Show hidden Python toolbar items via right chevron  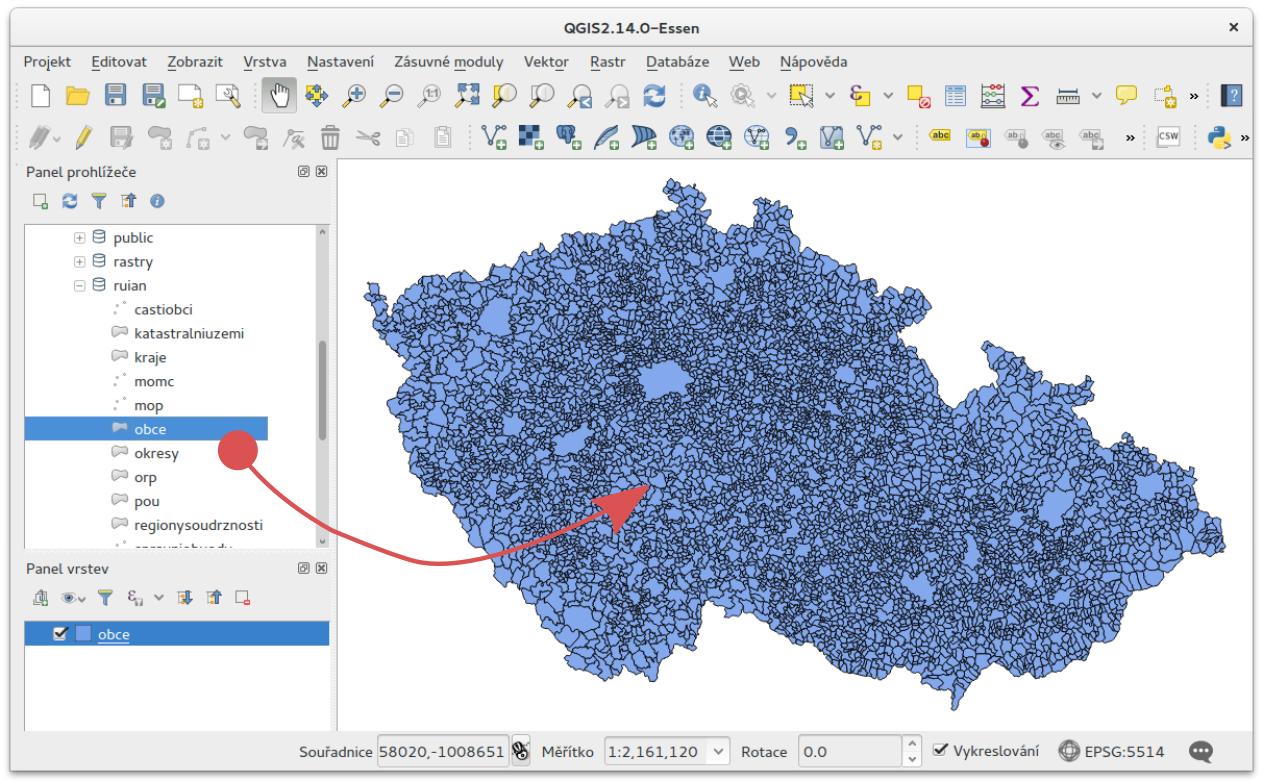(x=1245, y=137)
